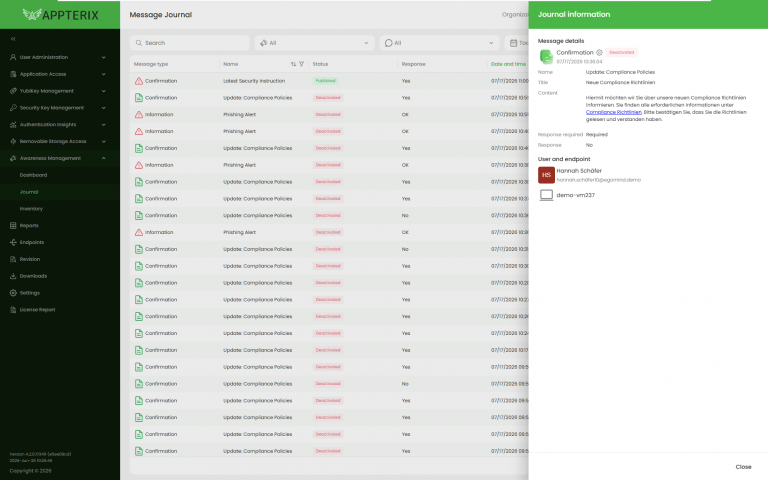Click the endpoint name demo-vm237
This screenshot has width=768, height=480.
[576, 195]
